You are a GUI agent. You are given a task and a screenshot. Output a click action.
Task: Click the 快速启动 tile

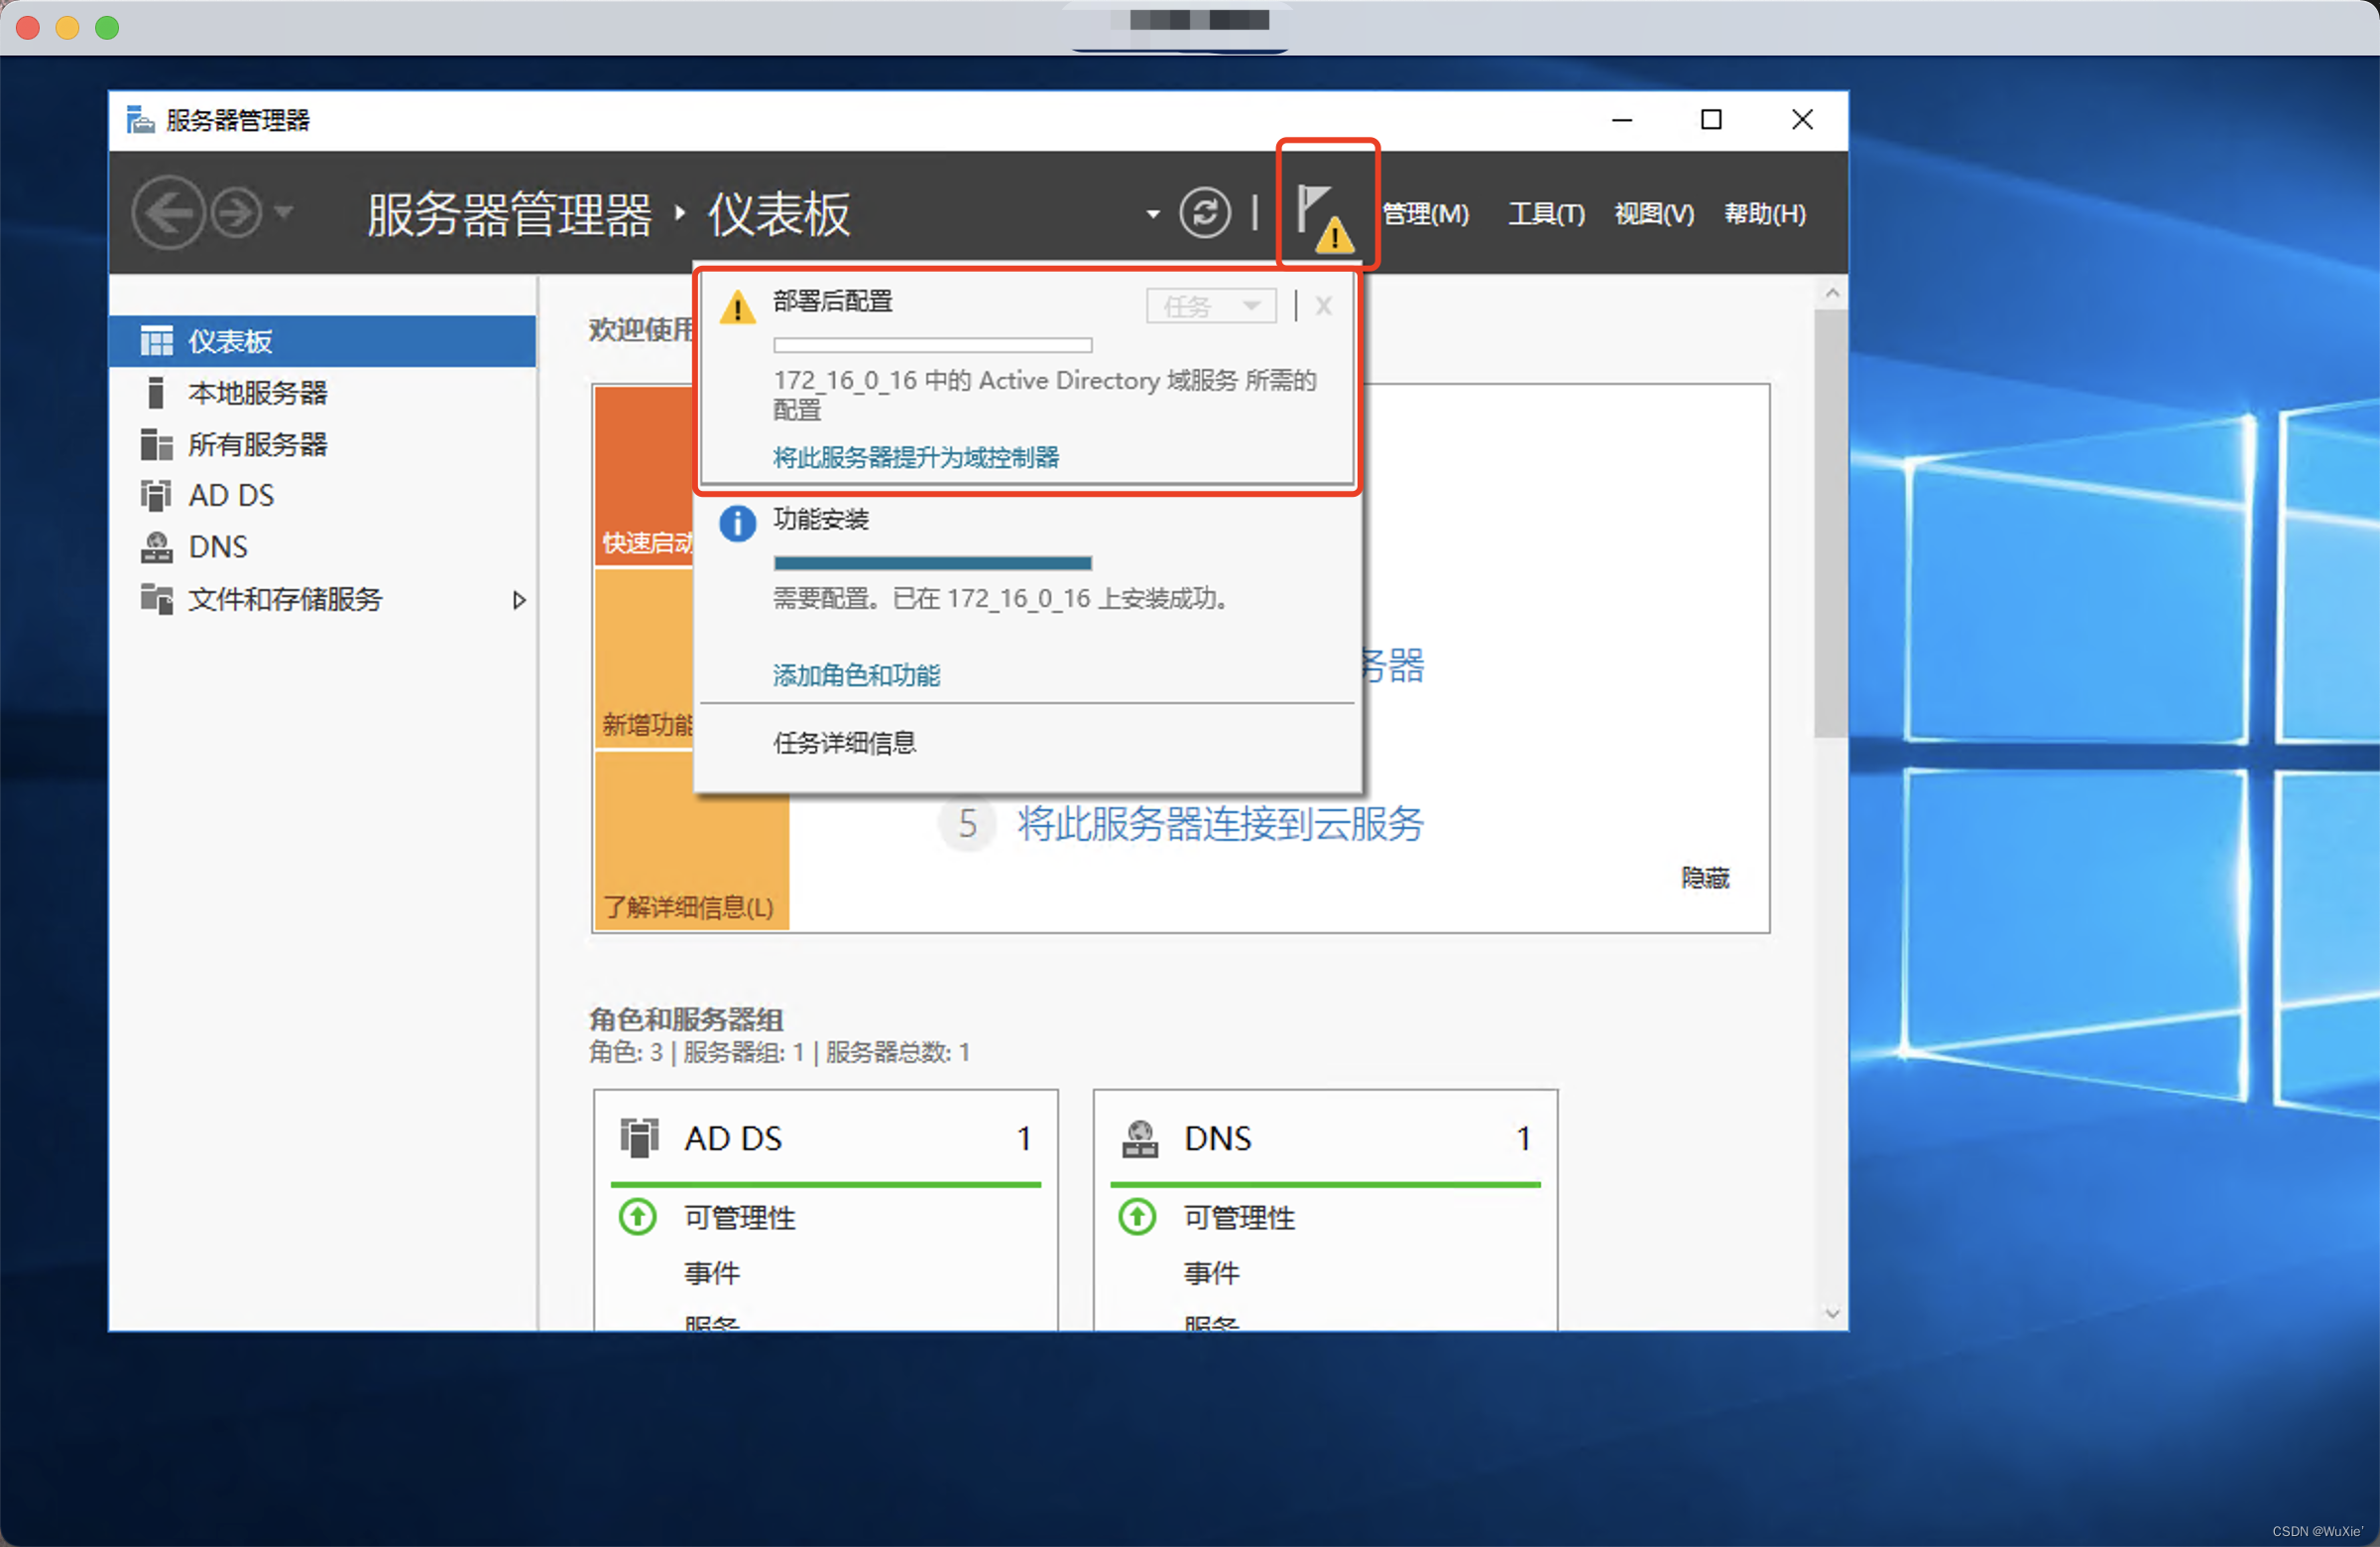tap(643, 476)
